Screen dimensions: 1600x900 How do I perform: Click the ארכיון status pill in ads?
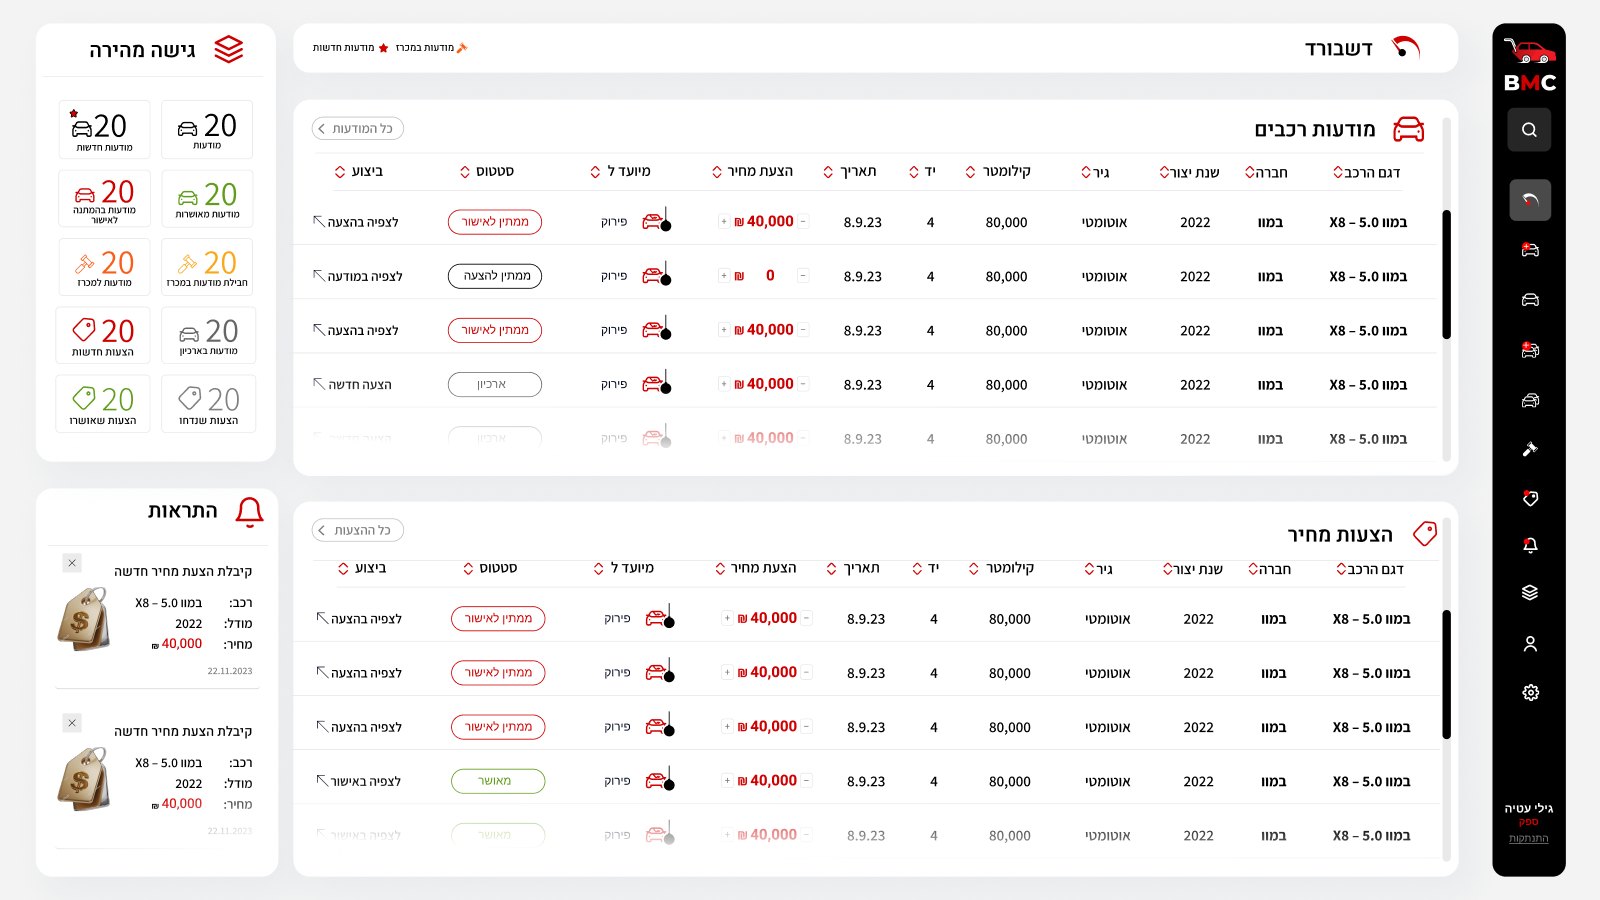[495, 384]
